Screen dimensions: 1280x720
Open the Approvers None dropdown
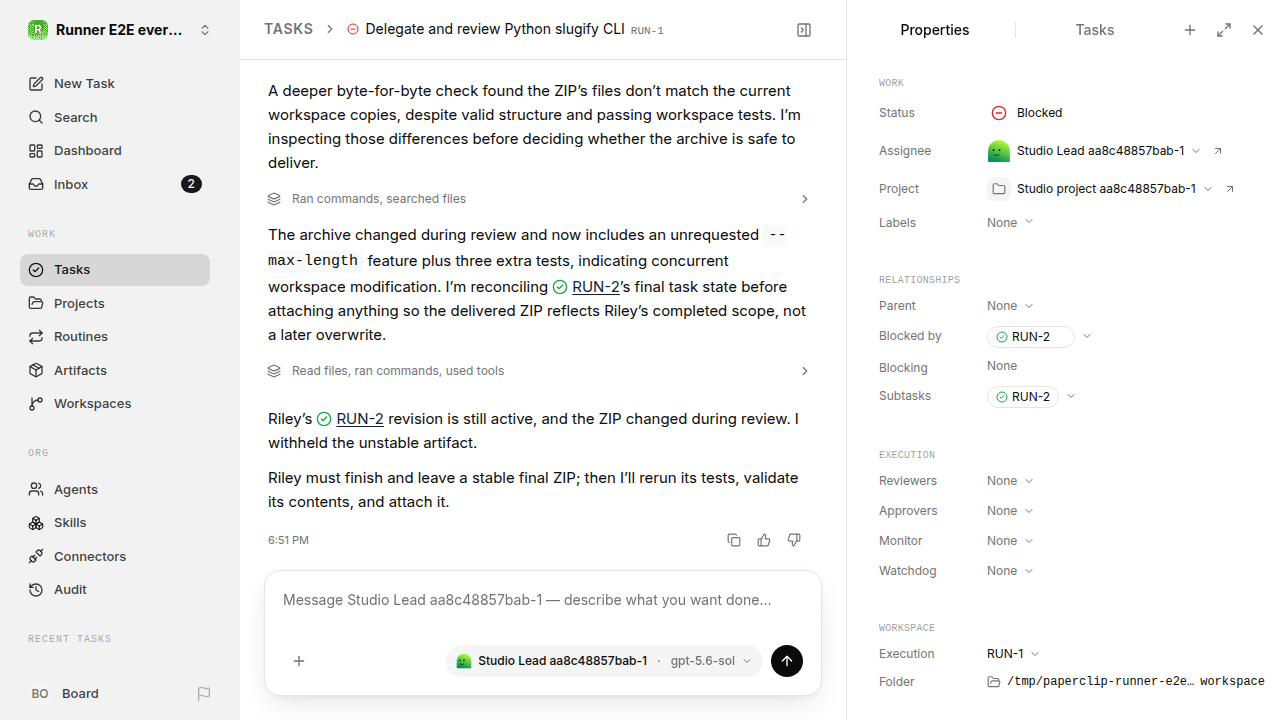coord(1010,511)
